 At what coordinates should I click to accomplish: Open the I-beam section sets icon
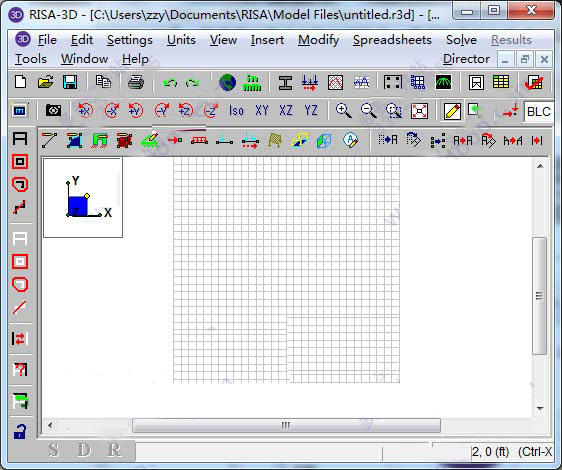(285, 82)
